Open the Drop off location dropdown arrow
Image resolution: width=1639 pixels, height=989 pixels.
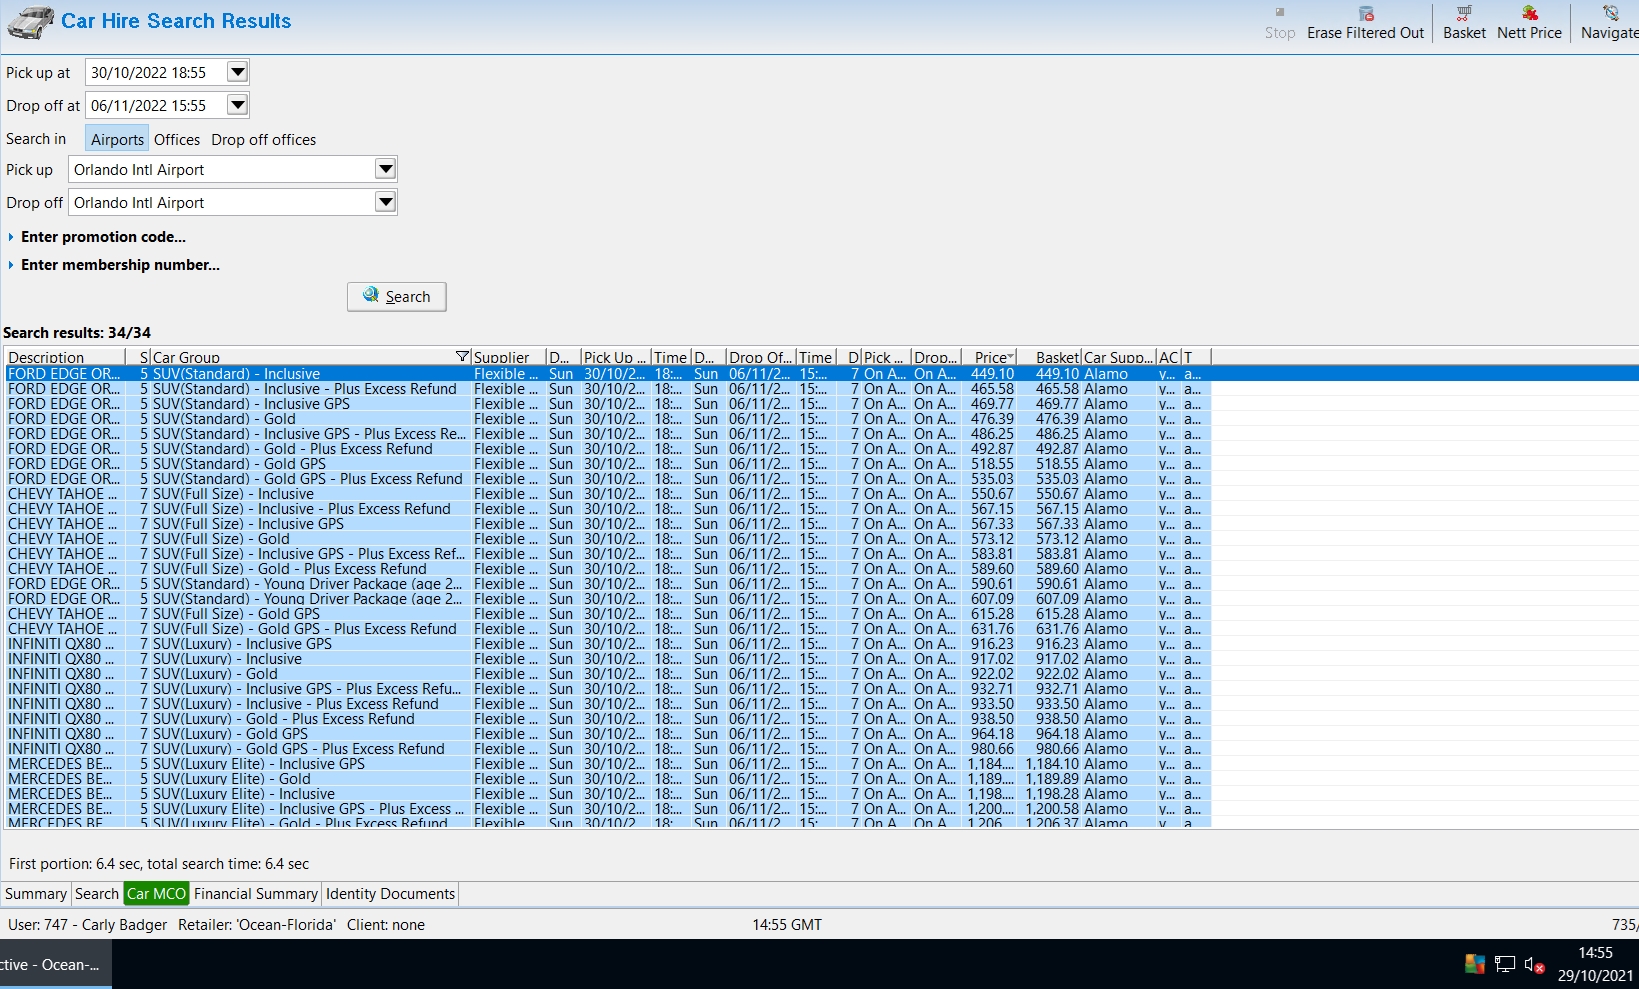(x=385, y=202)
